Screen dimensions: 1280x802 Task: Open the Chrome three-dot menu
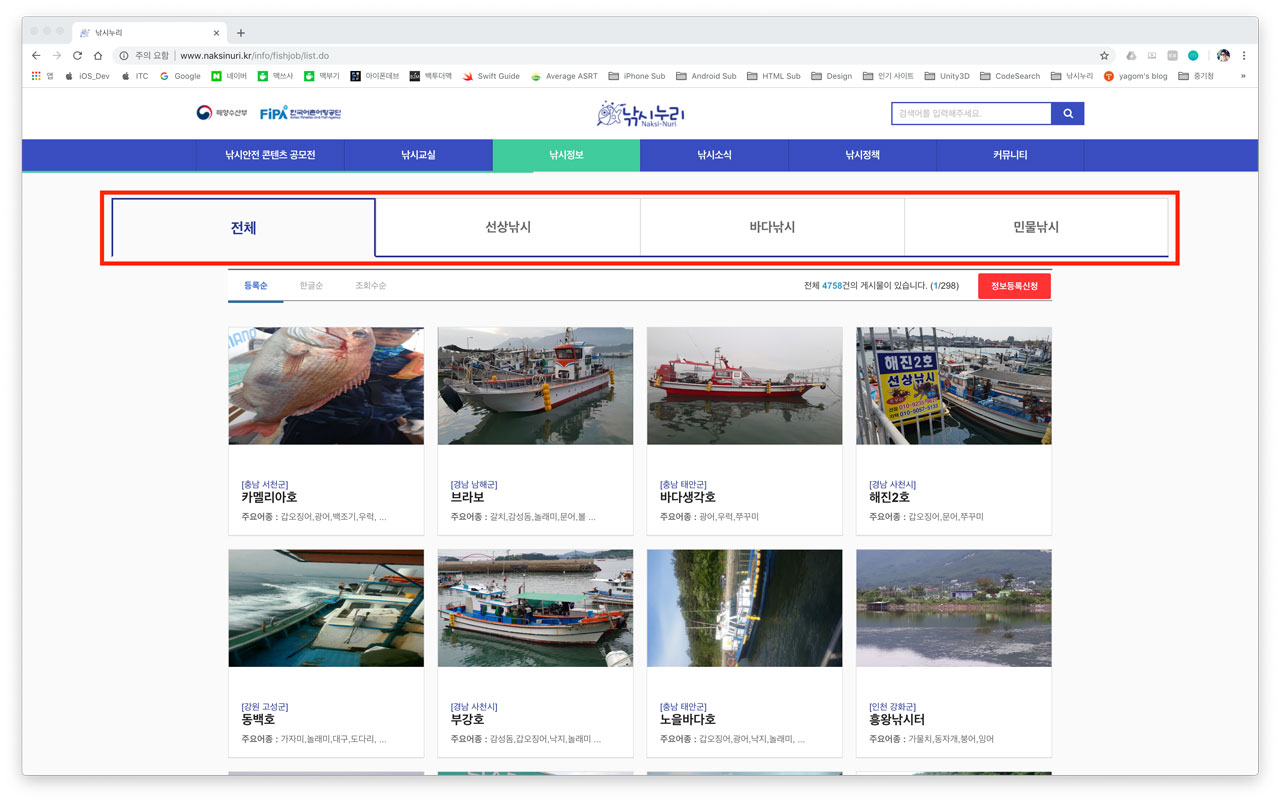click(1244, 56)
